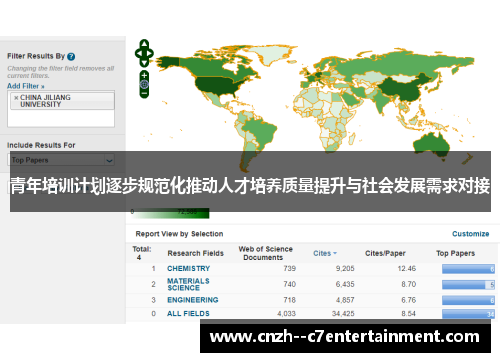Click the documents value 740
Image resolution: width=500 pixels, height=362 pixels.
point(289,284)
